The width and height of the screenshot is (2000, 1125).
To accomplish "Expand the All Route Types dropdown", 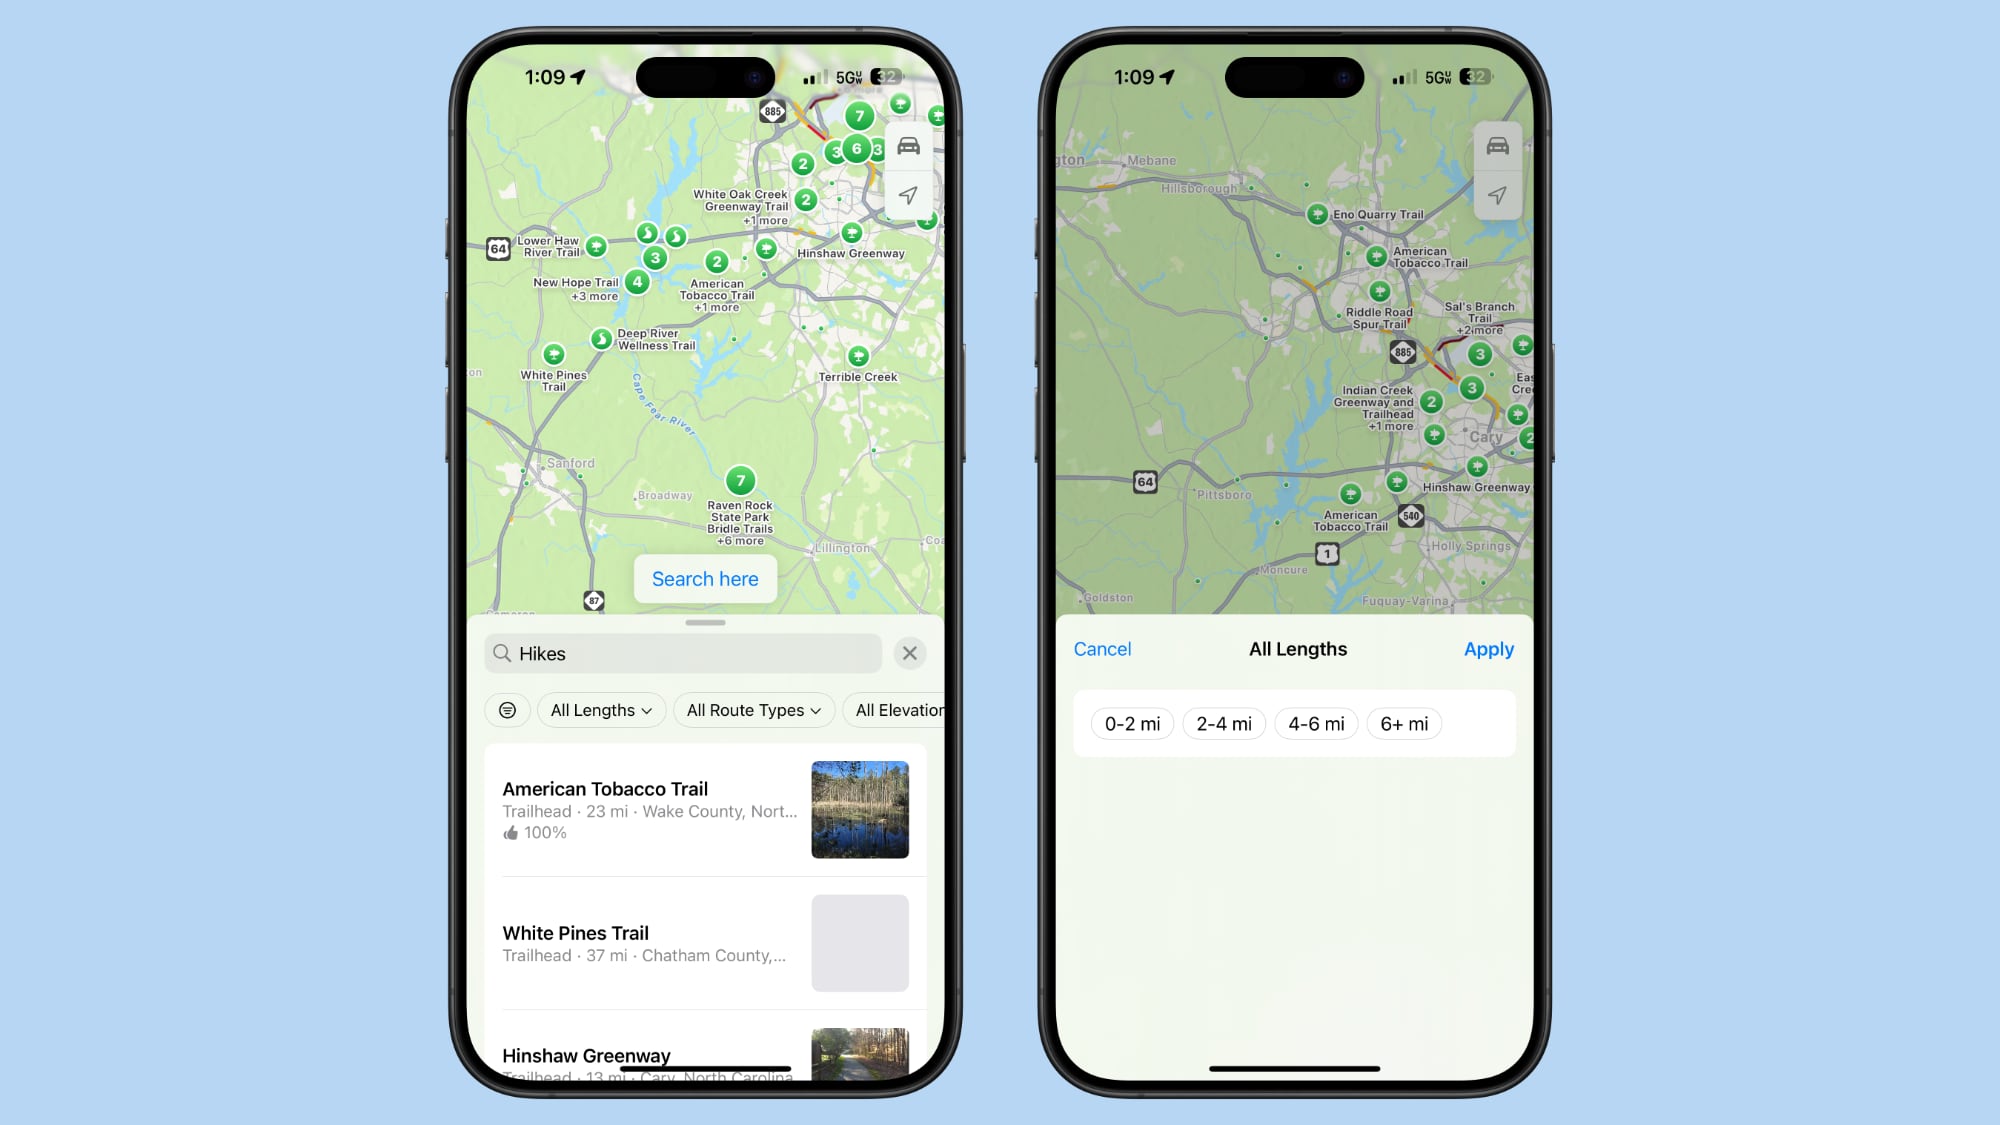I will click(753, 710).
